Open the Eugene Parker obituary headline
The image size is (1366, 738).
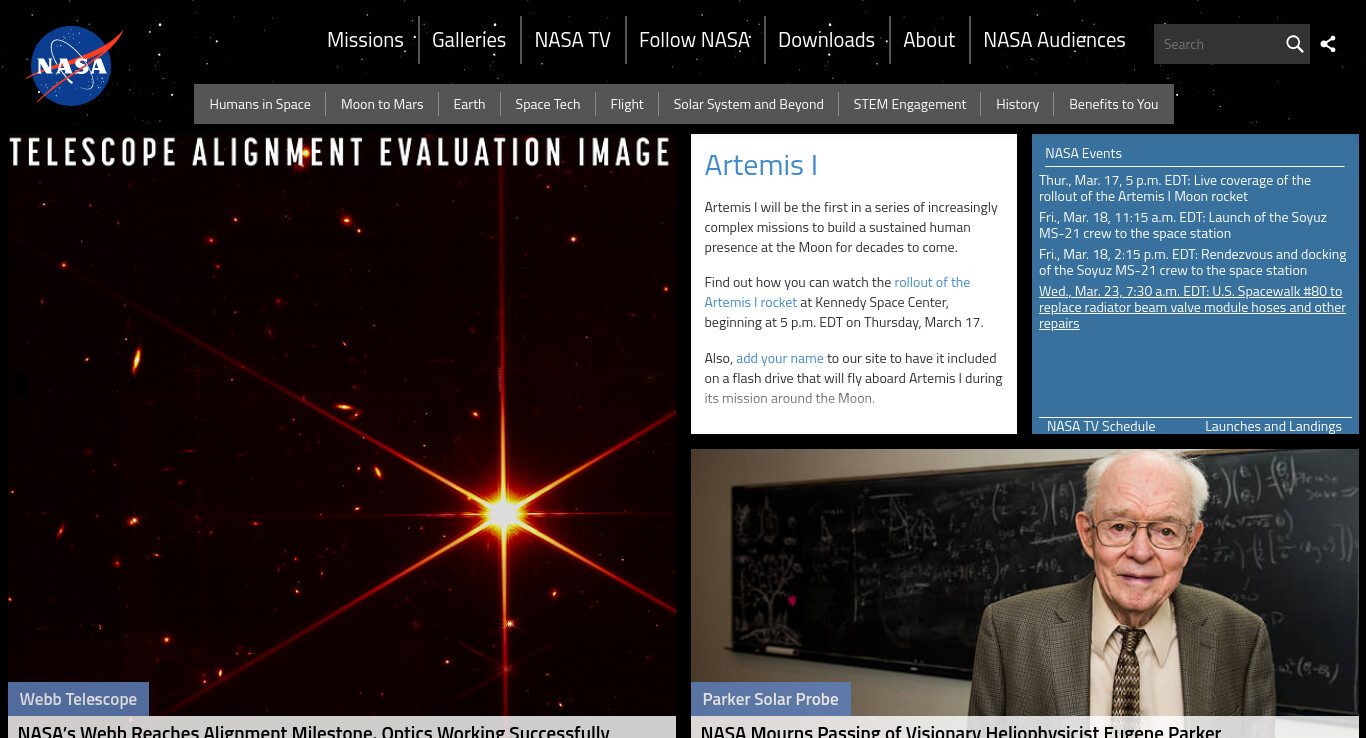pyautogui.click(x=961, y=730)
